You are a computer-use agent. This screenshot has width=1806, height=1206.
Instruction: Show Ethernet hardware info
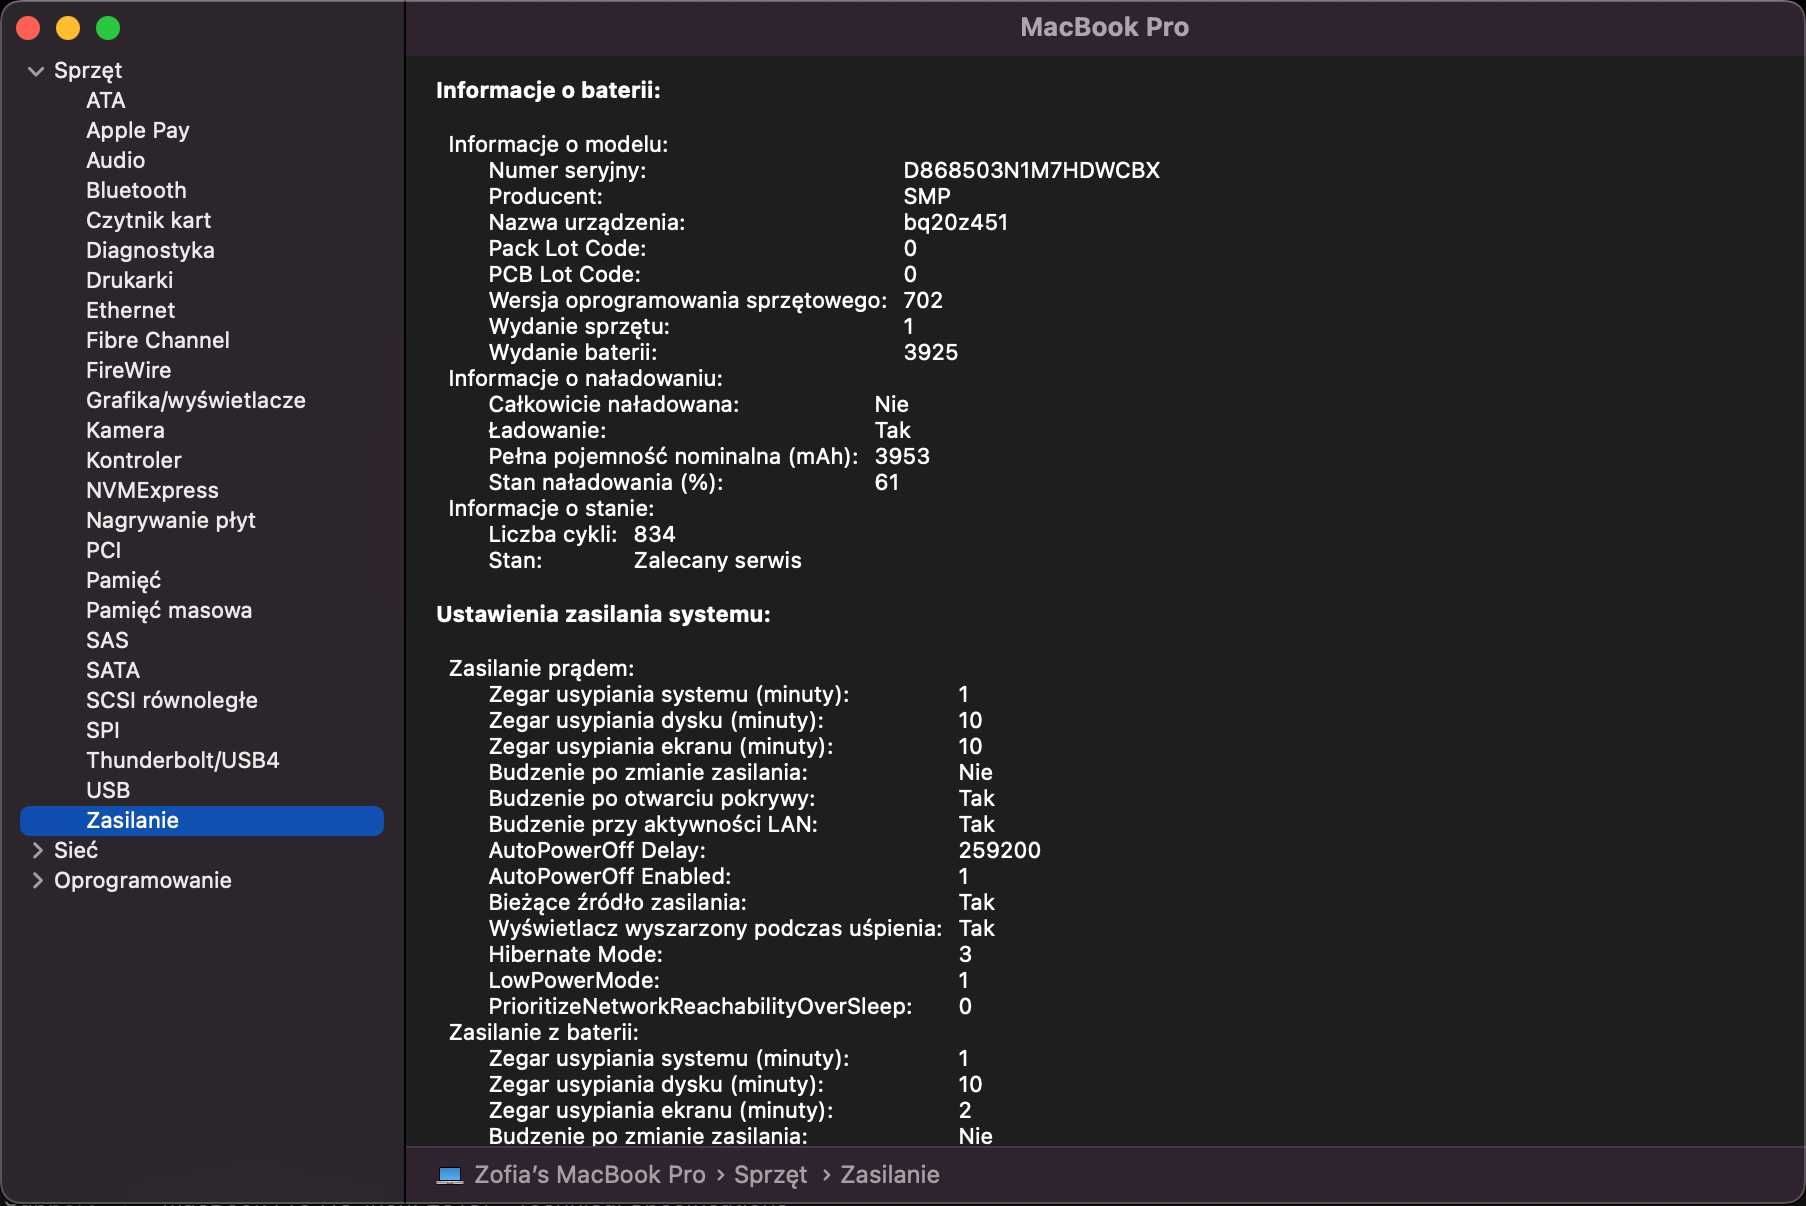131,310
